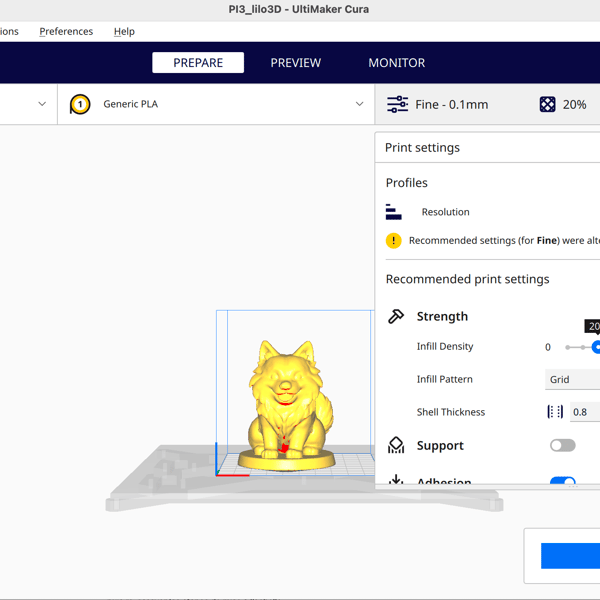Image resolution: width=600 pixels, height=600 pixels.
Task: Click the Support section icon
Action: pos(396,445)
